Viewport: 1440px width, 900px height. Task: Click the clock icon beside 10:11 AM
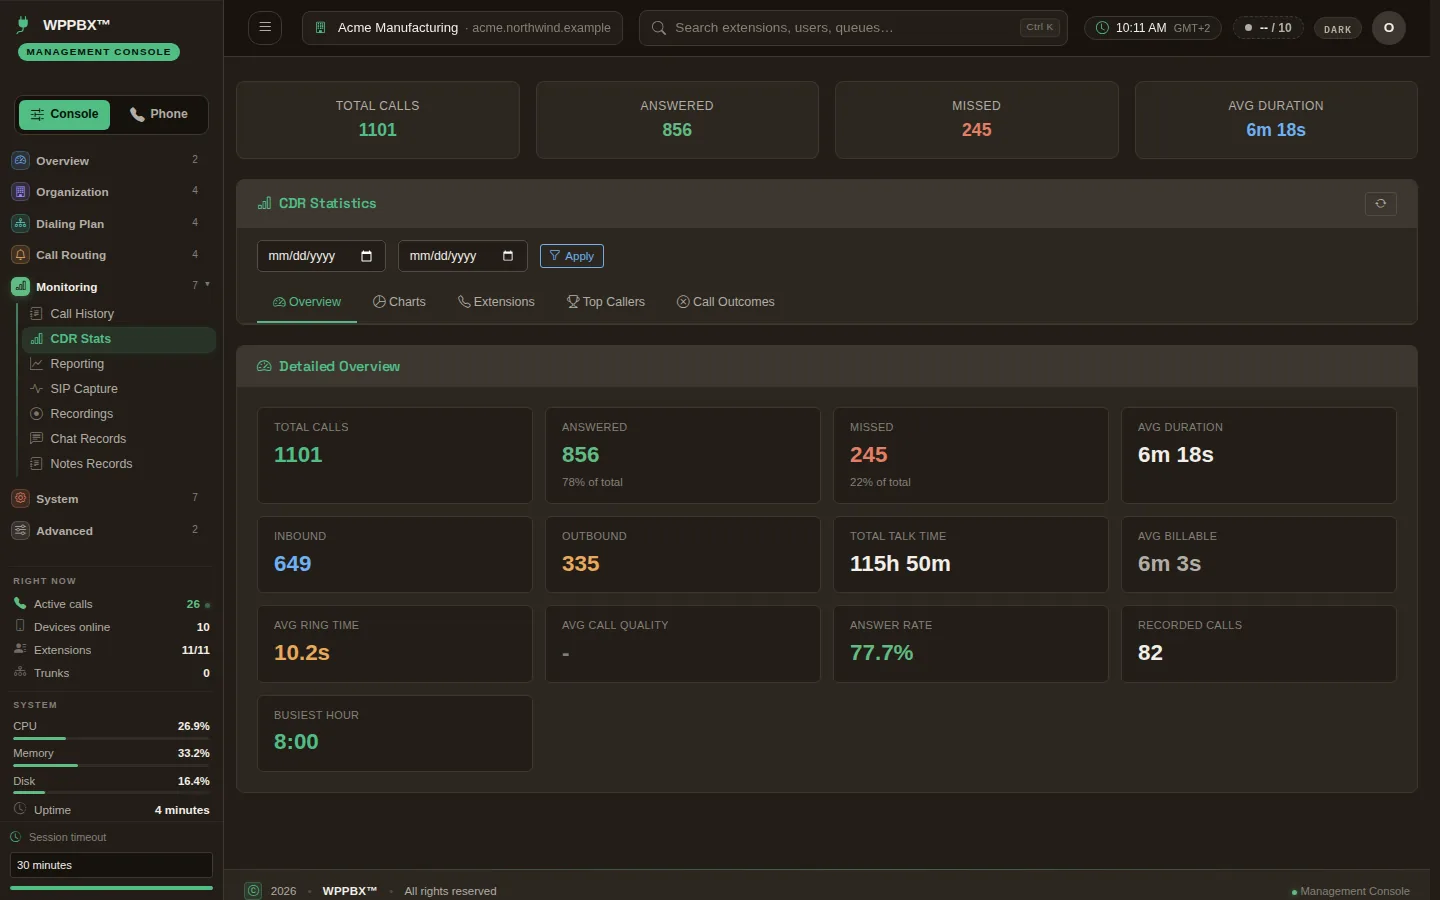coord(1102,28)
